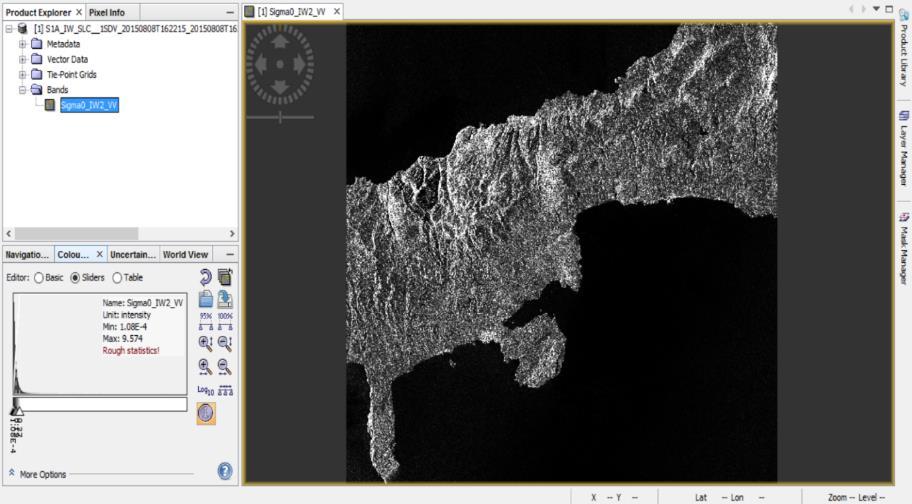Select the Table editor radio button

pyautogui.click(x=117, y=278)
